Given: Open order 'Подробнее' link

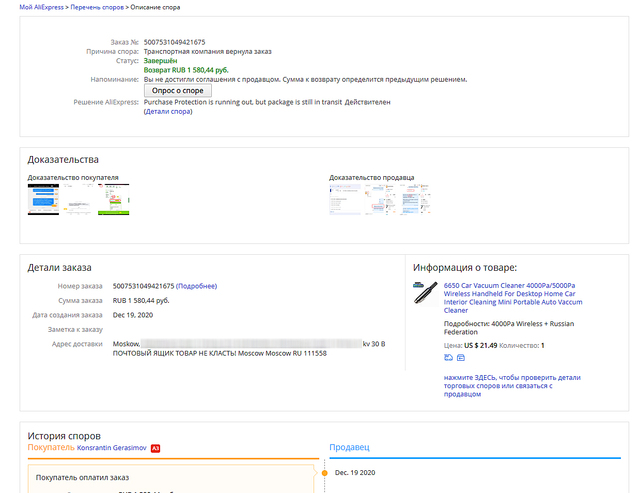Looking at the screenshot, I should [196, 286].
